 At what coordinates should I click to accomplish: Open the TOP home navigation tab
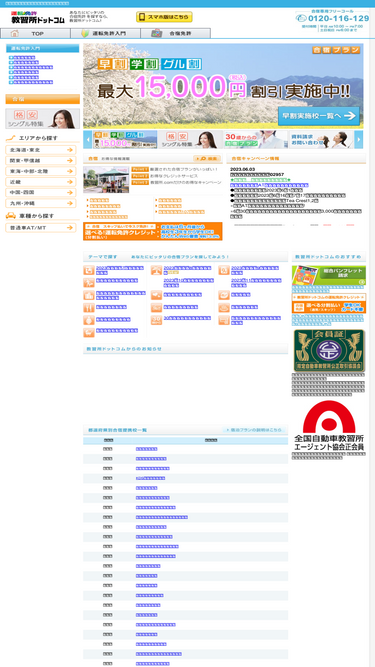pos(35,33)
